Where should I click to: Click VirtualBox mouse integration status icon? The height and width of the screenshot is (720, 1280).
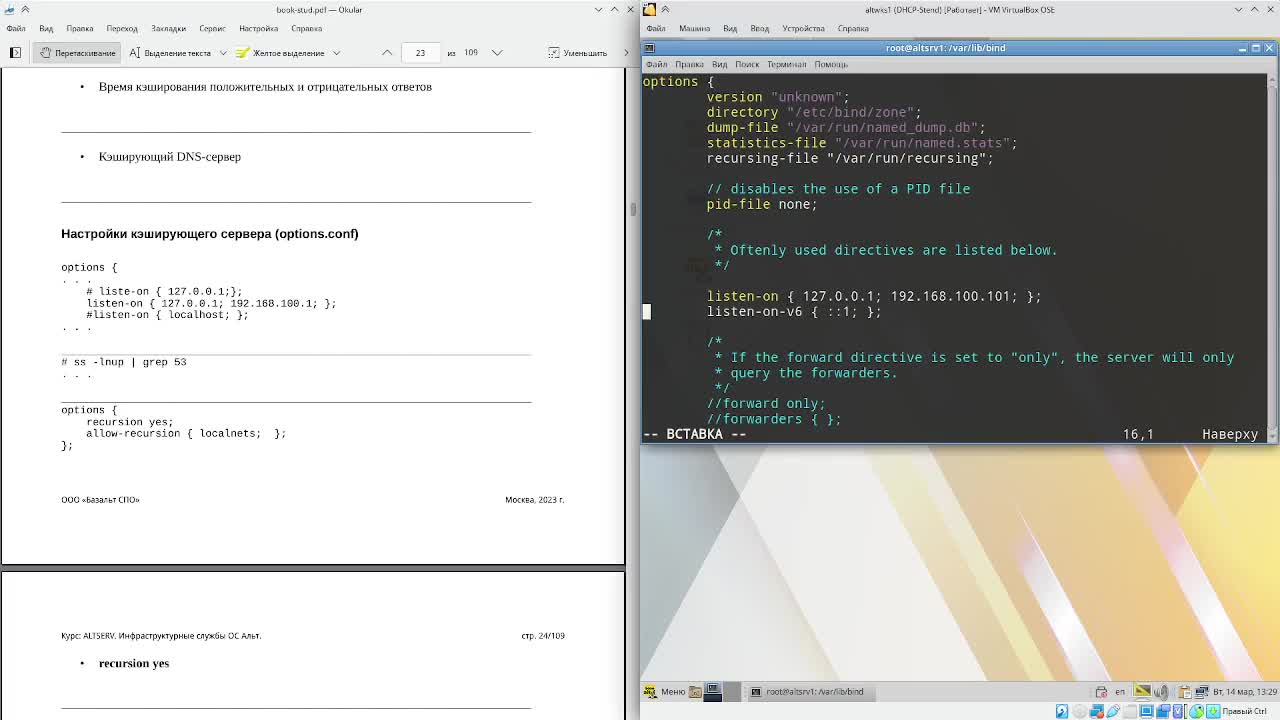1196,711
